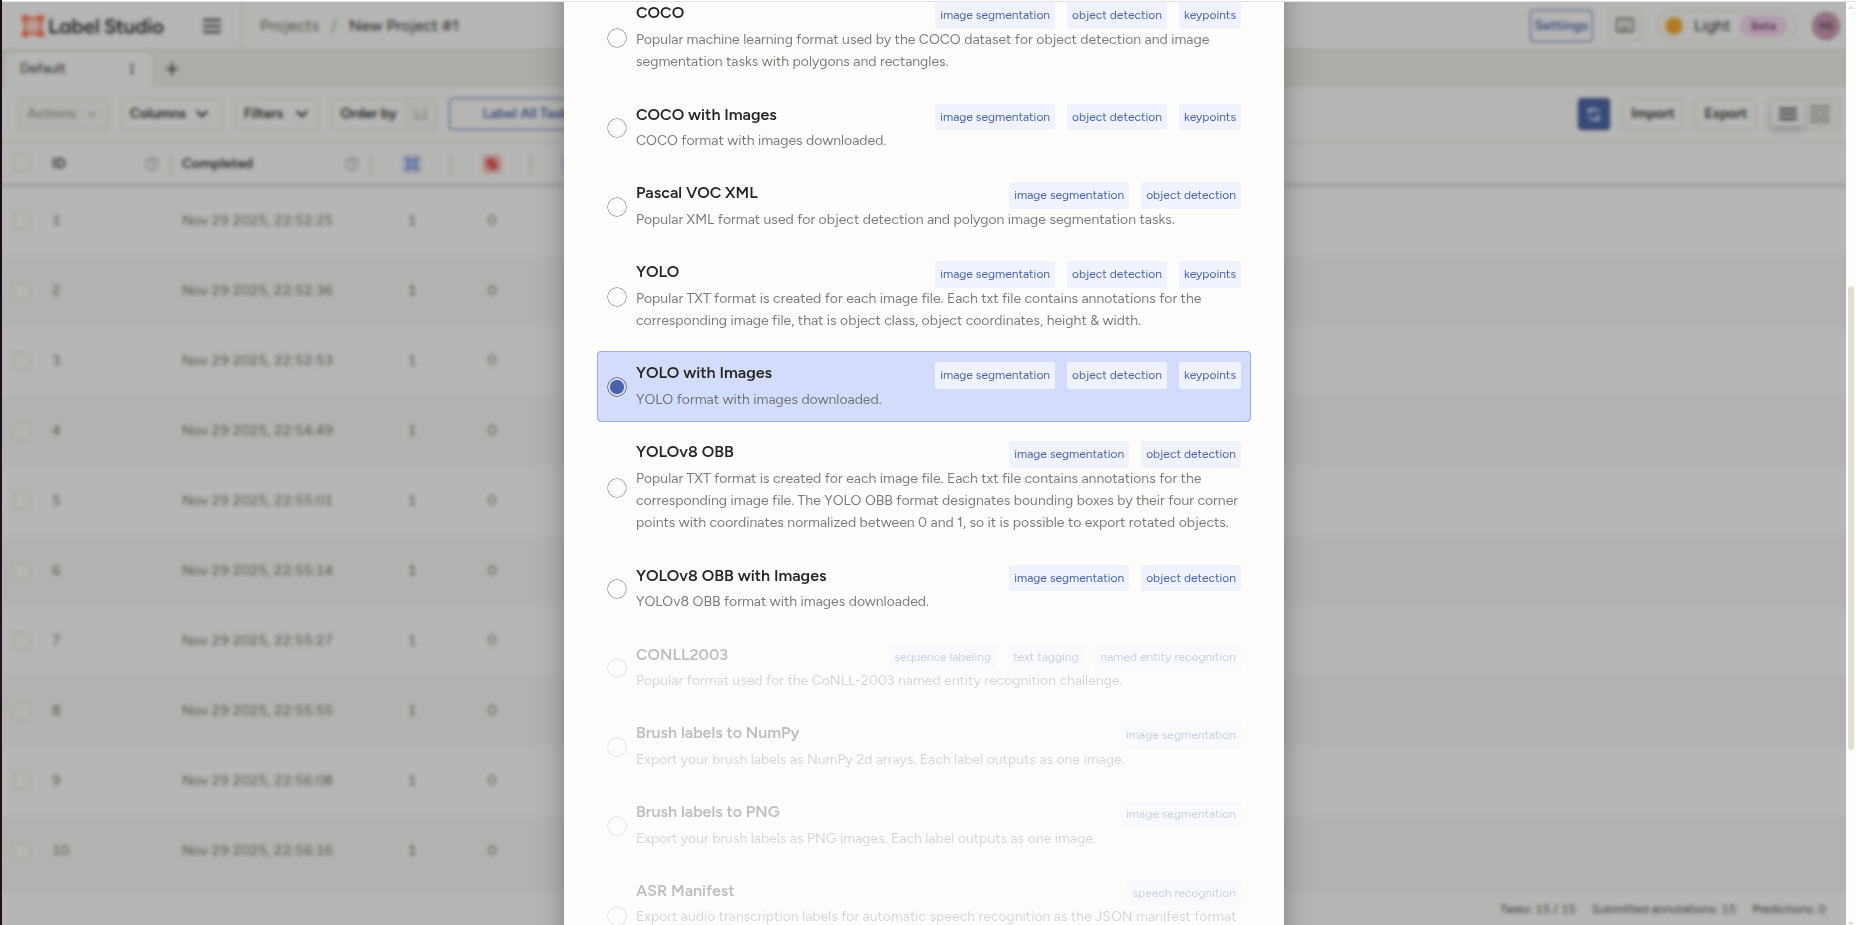Screen dimensions: 1856x925
Task: Click YOLOv8 OBB with Images' image segmentation tag
Action: 1069,578
